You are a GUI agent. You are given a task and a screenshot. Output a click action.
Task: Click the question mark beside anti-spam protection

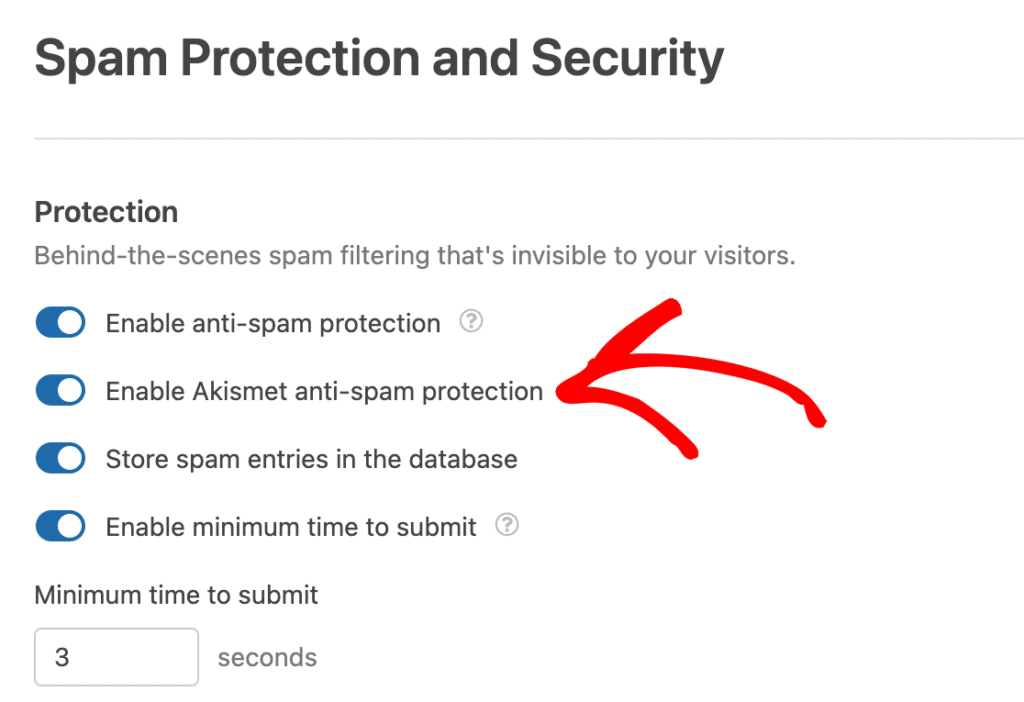click(470, 322)
